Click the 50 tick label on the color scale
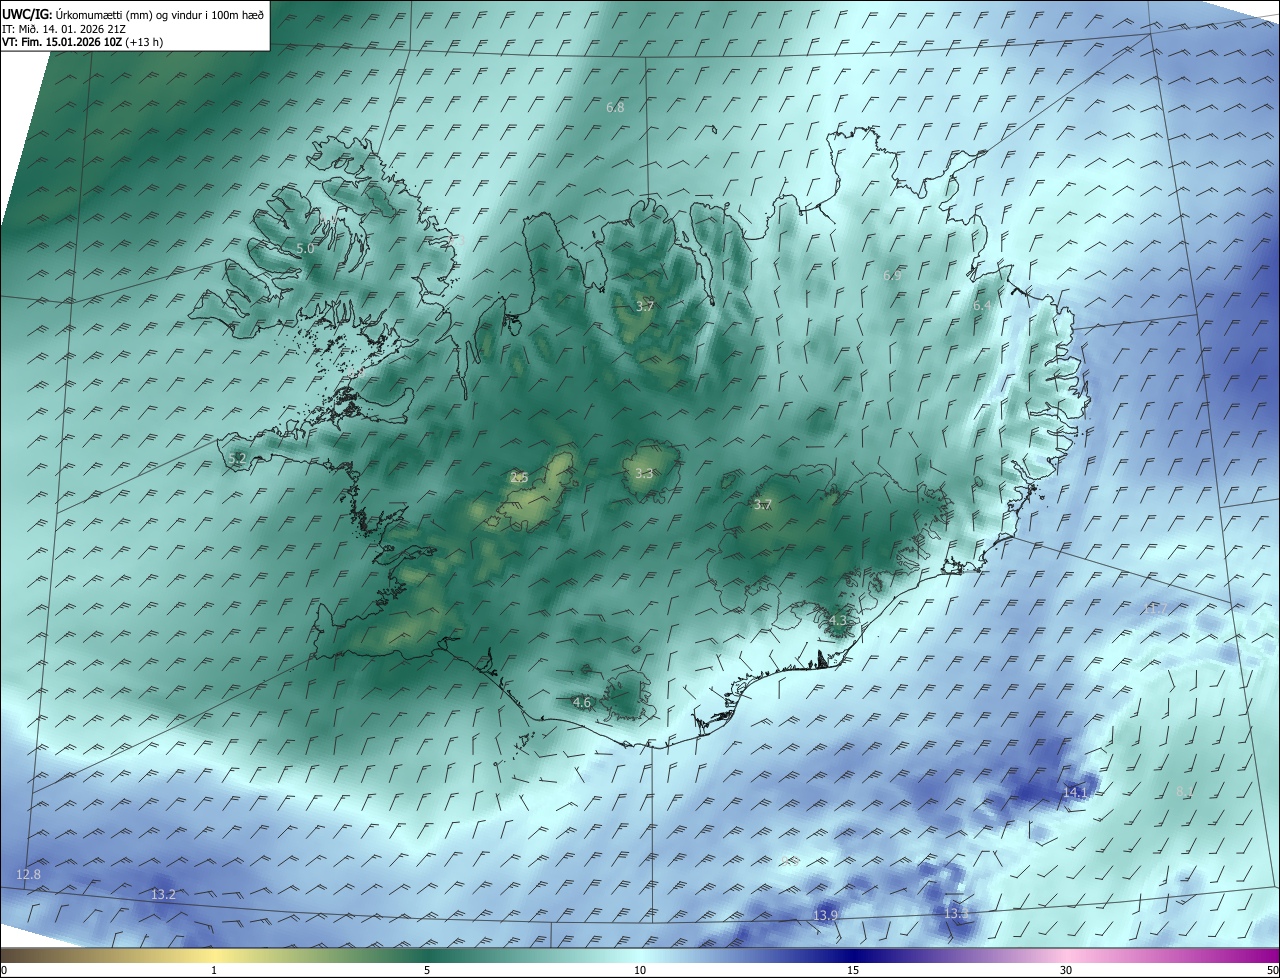The height and width of the screenshot is (978, 1280). point(1272,970)
